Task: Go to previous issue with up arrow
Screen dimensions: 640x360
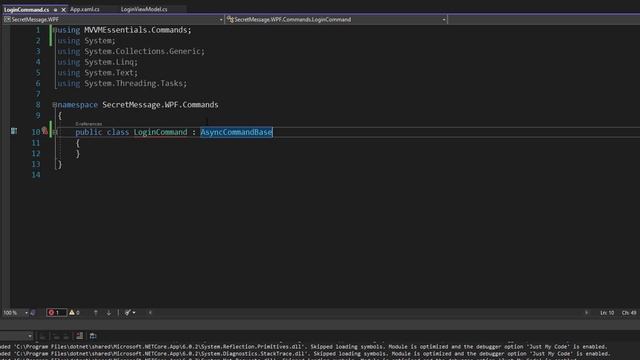Action: tap(96, 313)
